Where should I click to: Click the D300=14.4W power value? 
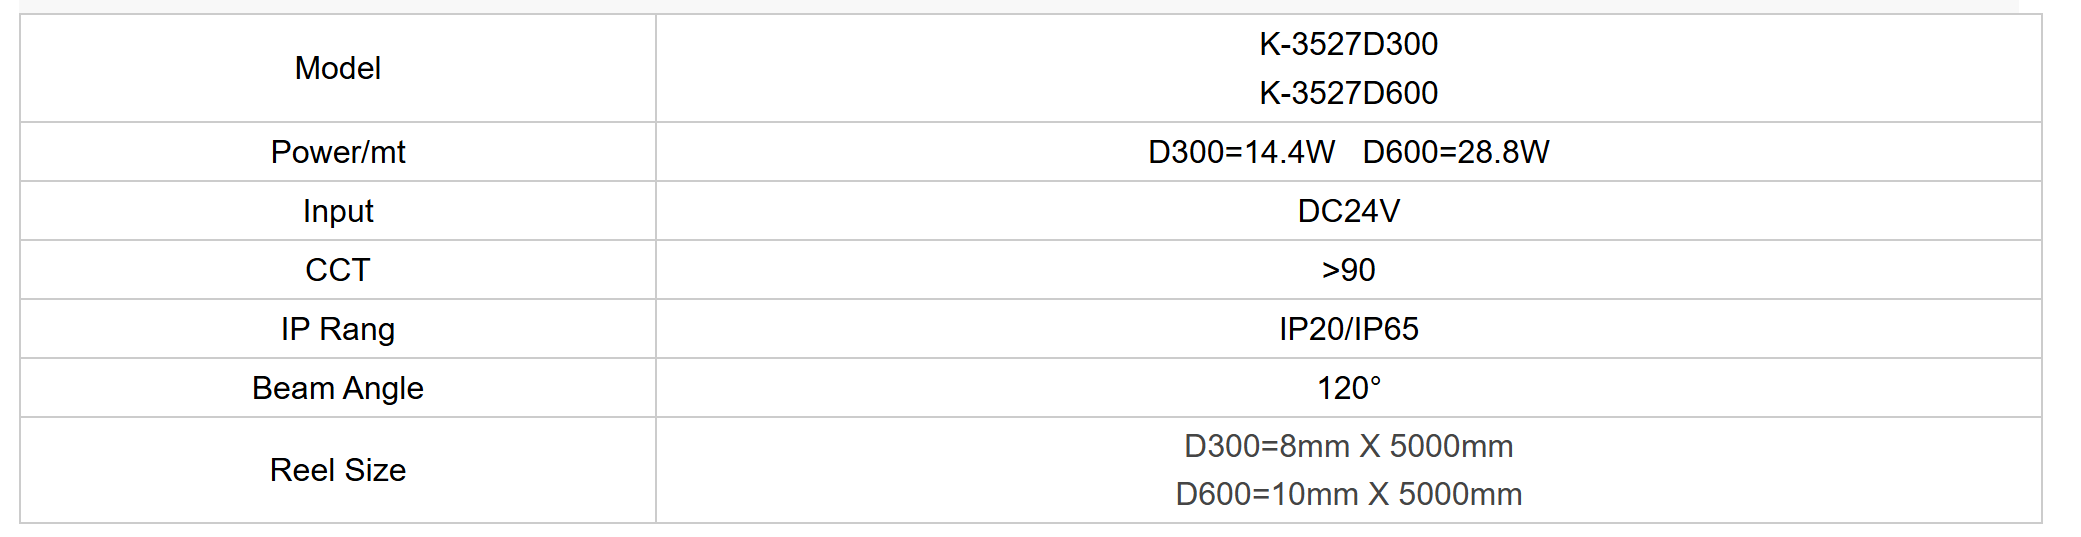(1241, 152)
